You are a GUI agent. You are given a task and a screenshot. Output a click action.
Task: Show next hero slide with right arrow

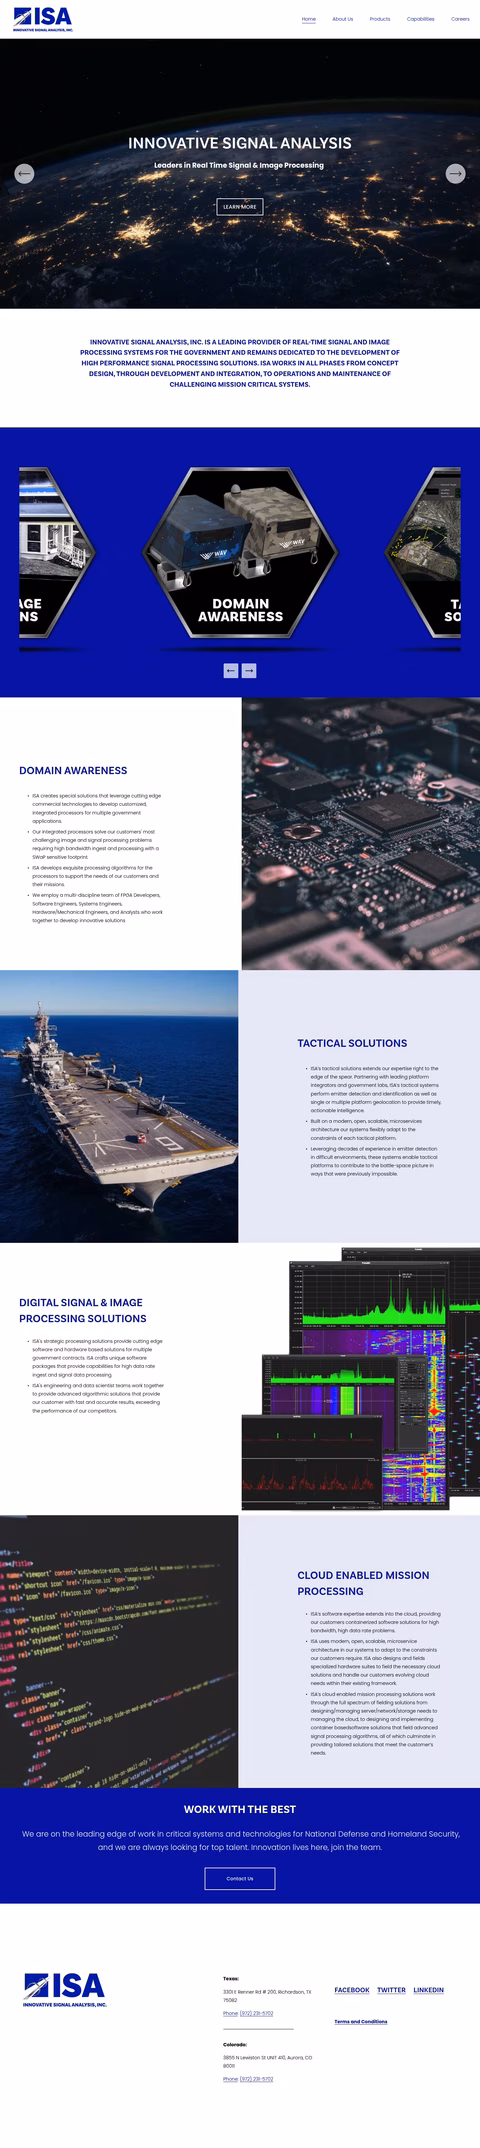click(x=455, y=173)
